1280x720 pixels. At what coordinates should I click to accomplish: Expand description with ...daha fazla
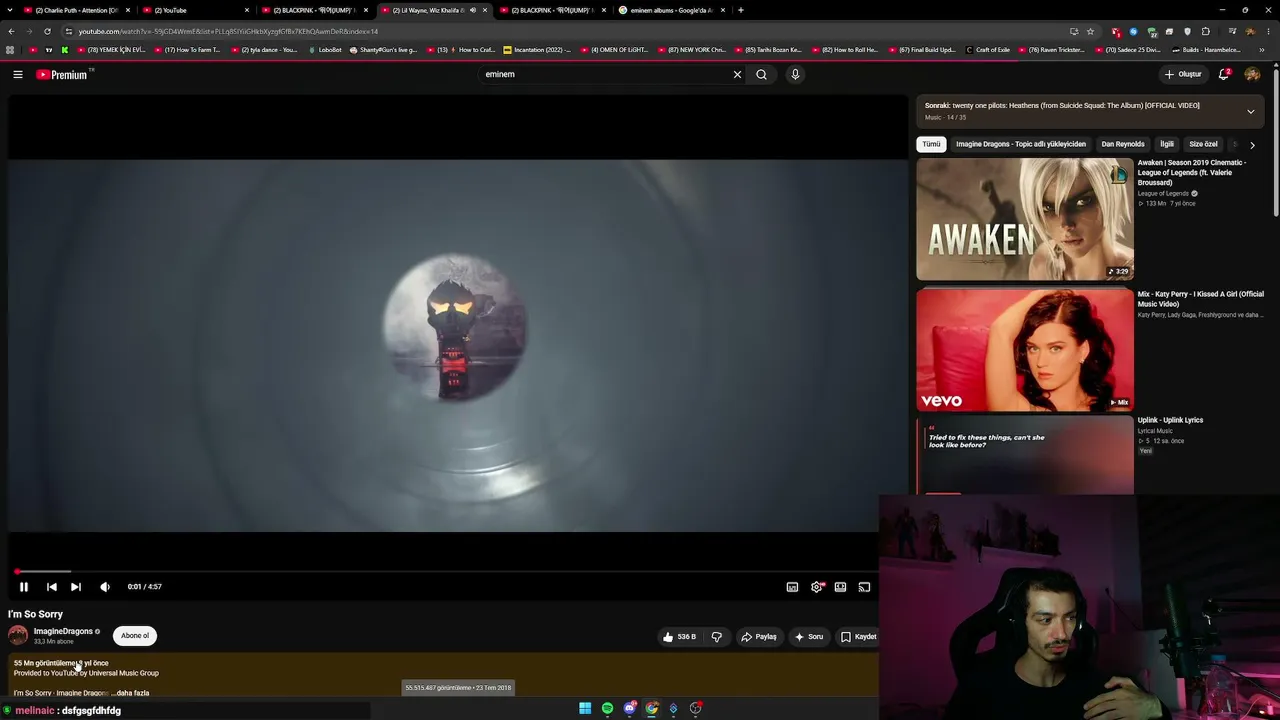click(130, 693)
